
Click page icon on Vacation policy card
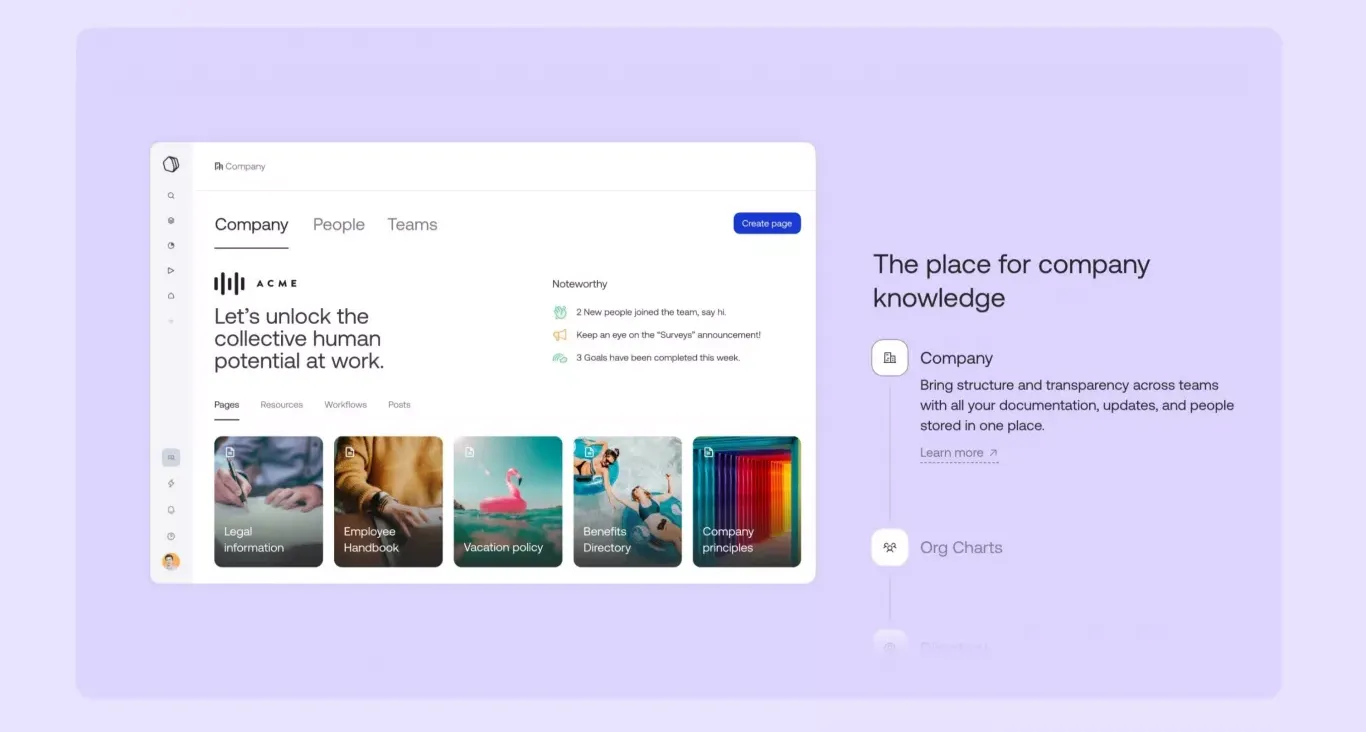tap(469, 452)
